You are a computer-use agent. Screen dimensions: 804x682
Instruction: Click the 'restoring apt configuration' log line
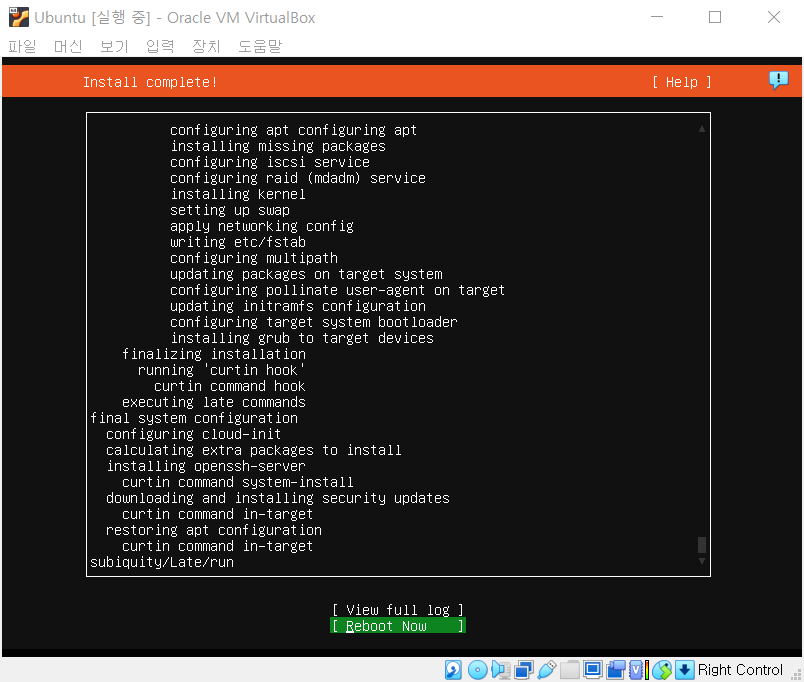click(x=214, y=530)
